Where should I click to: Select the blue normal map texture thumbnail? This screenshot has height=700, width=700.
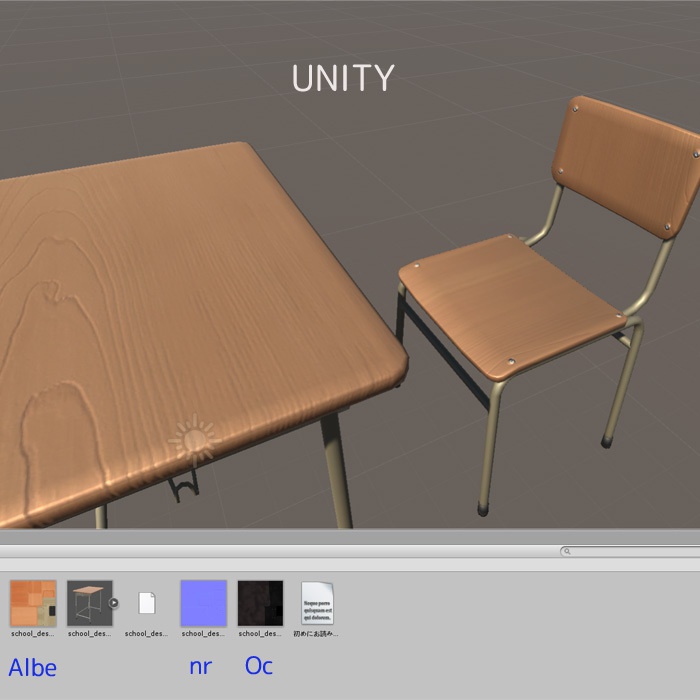(204, 603)
